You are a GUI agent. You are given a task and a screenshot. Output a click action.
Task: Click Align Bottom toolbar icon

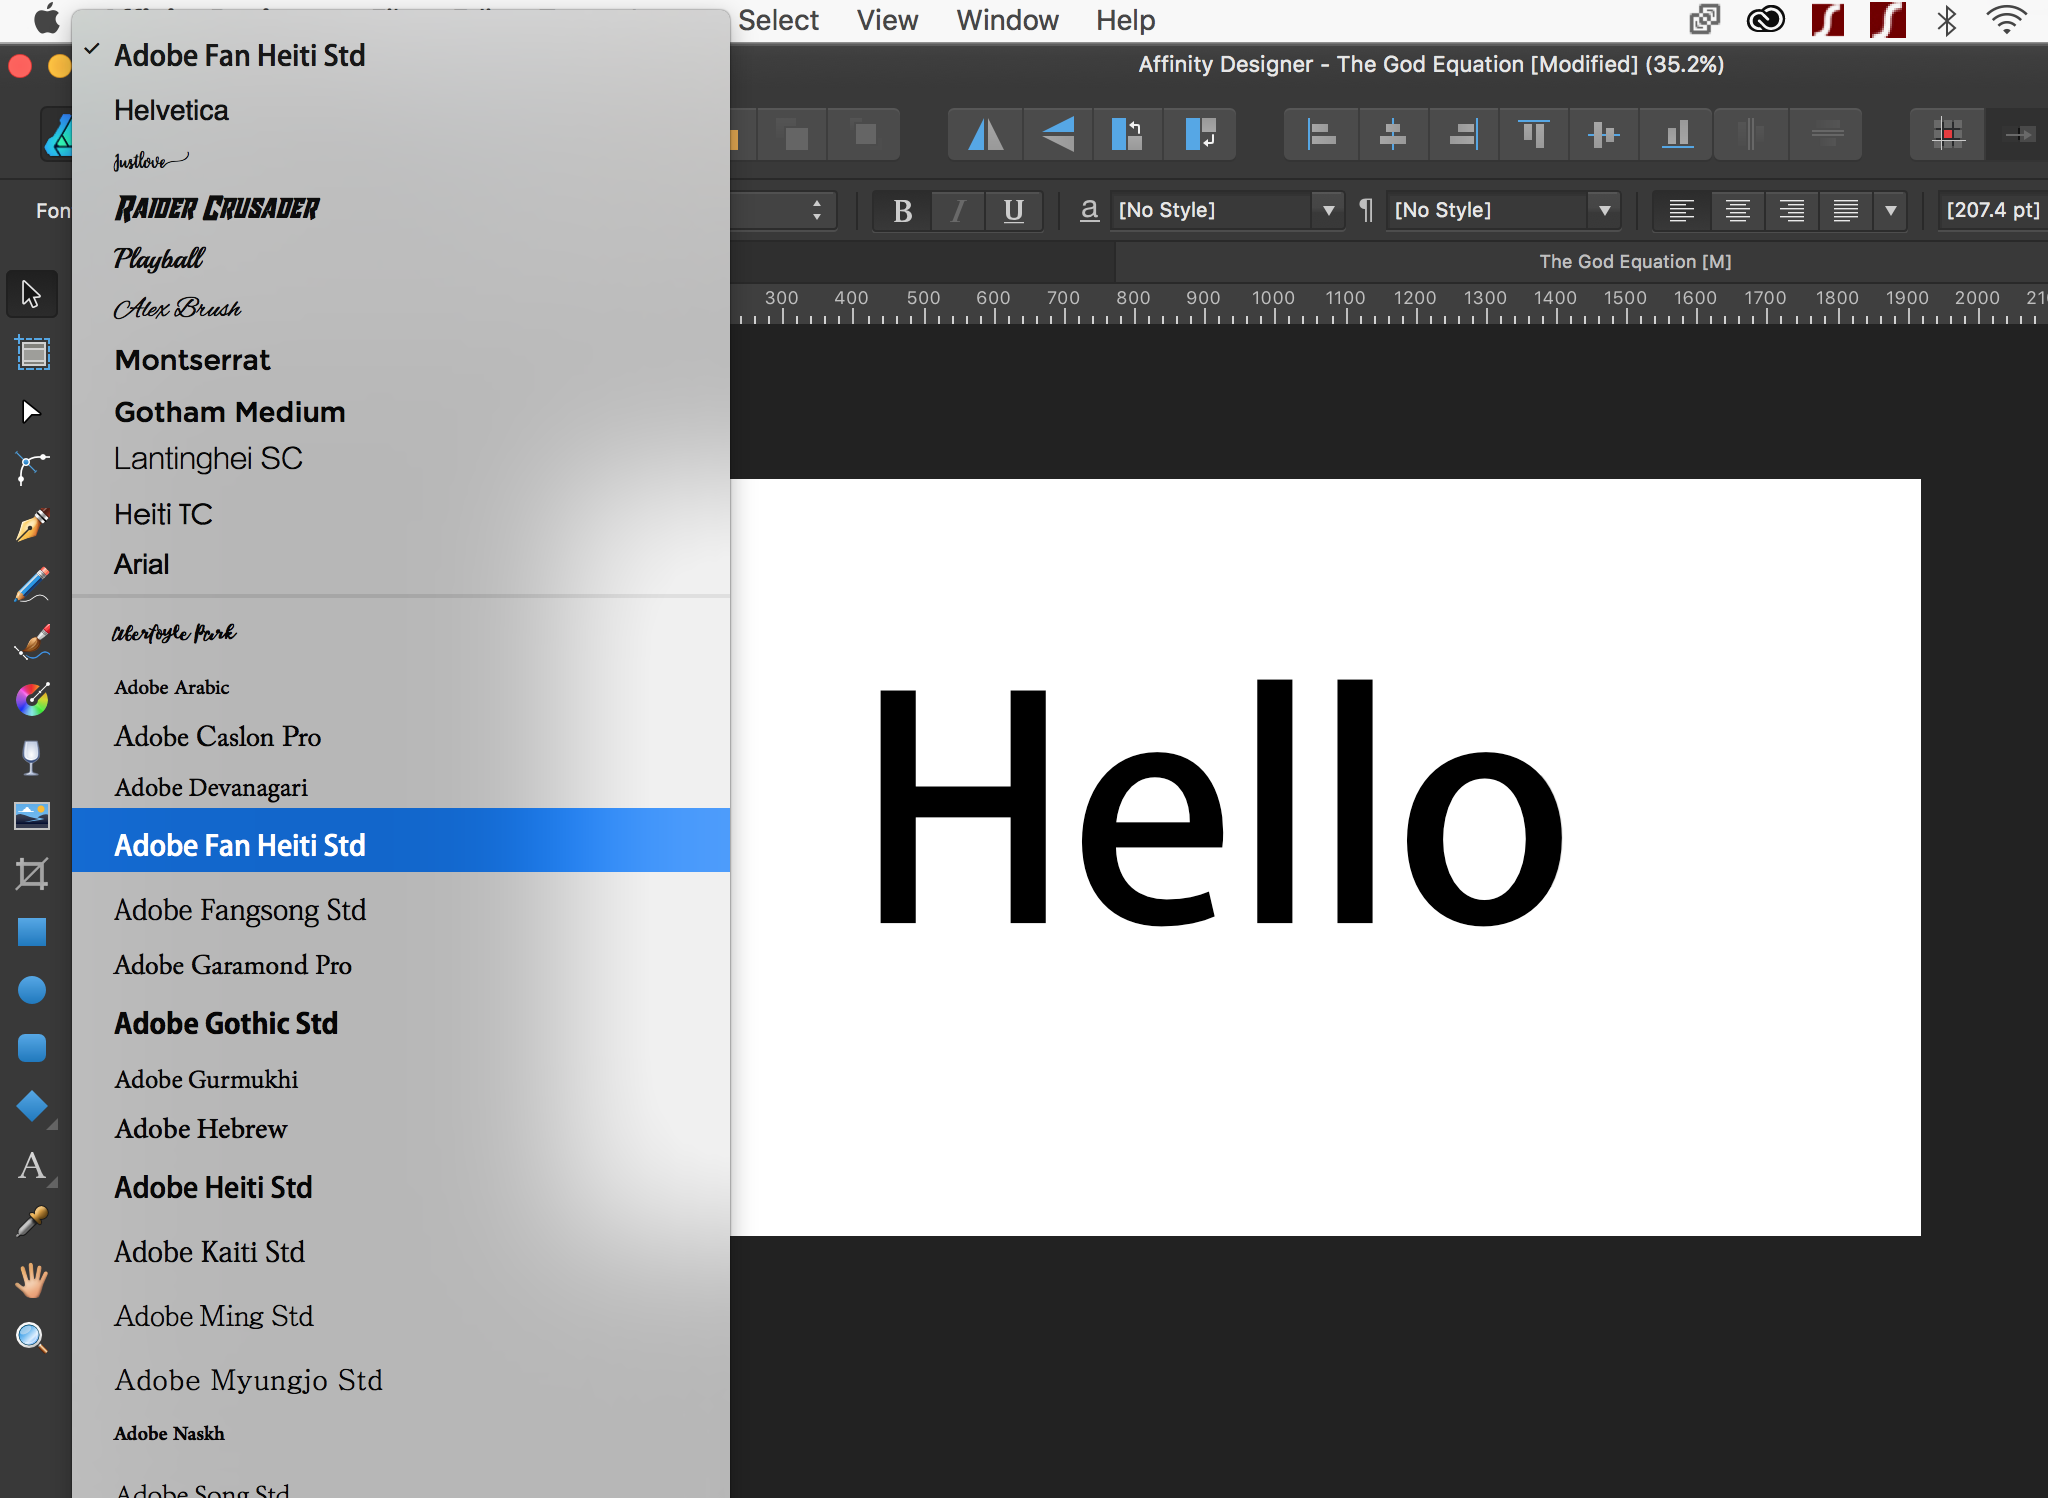pos(1677,134)
